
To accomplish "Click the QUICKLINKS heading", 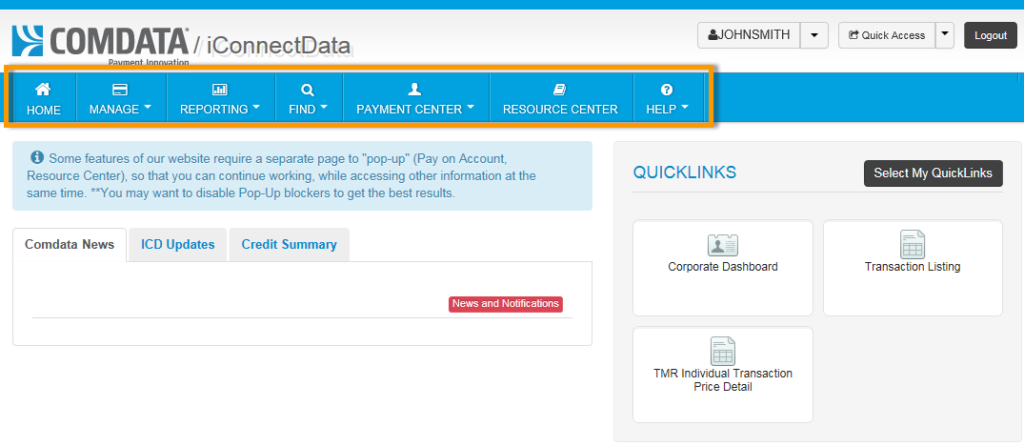I will 684,173.
